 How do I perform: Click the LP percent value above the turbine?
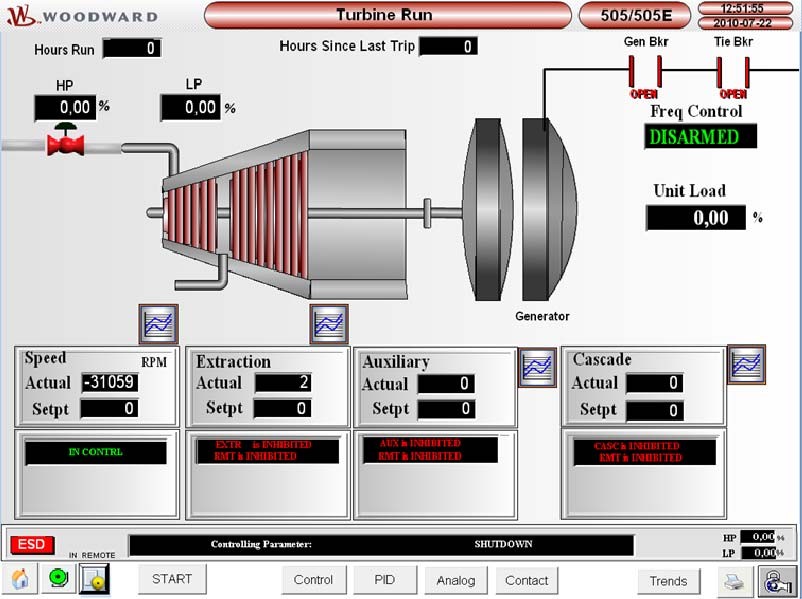(191, 107)
